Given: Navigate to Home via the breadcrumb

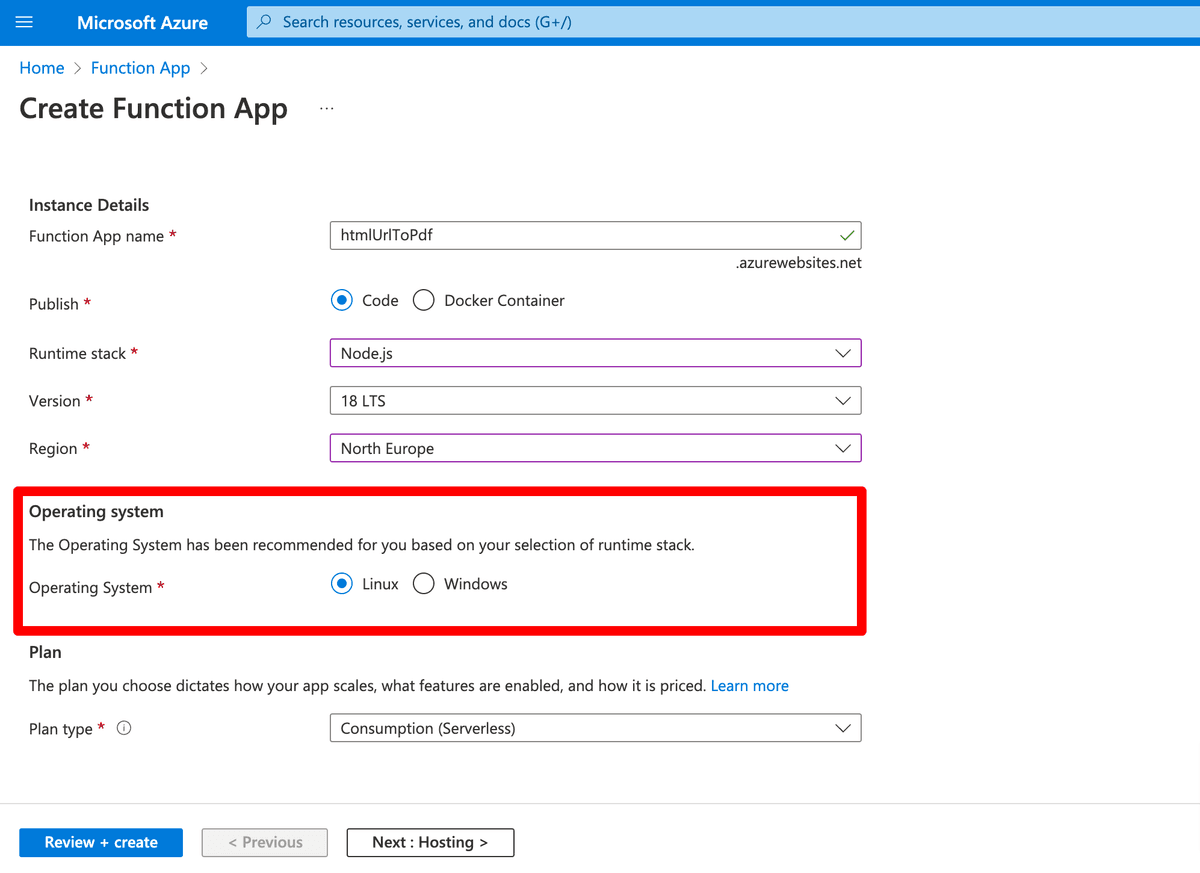Looking at the screenshot, I should 41,67.
